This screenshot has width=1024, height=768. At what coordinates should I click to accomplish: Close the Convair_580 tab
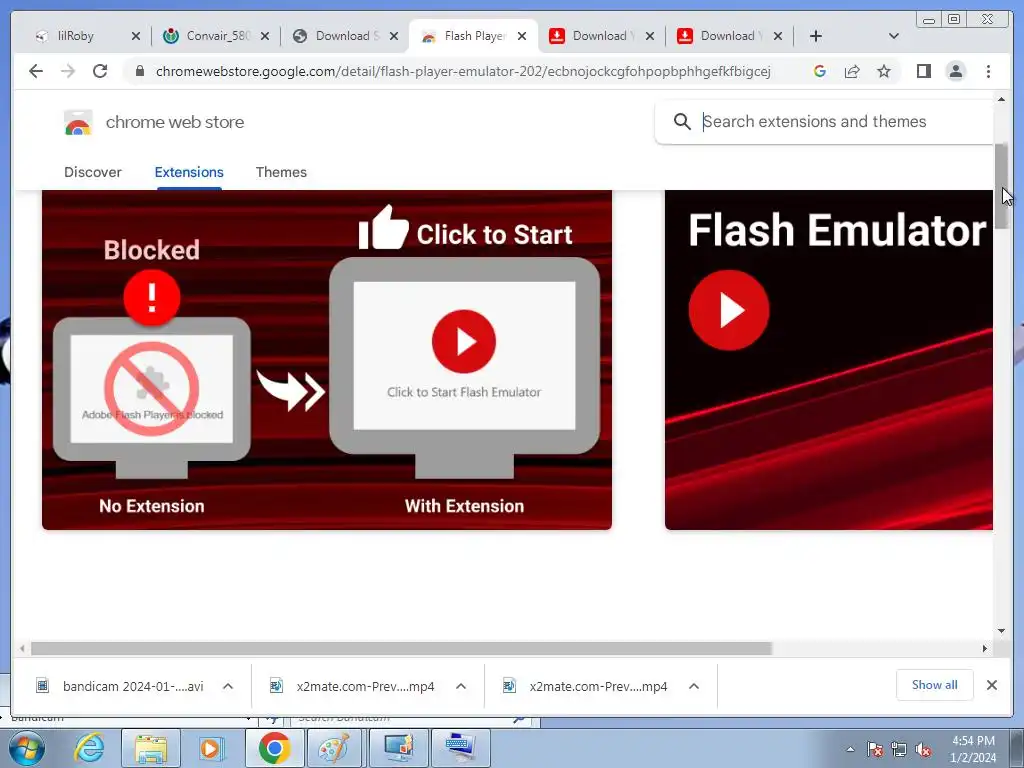264,36
